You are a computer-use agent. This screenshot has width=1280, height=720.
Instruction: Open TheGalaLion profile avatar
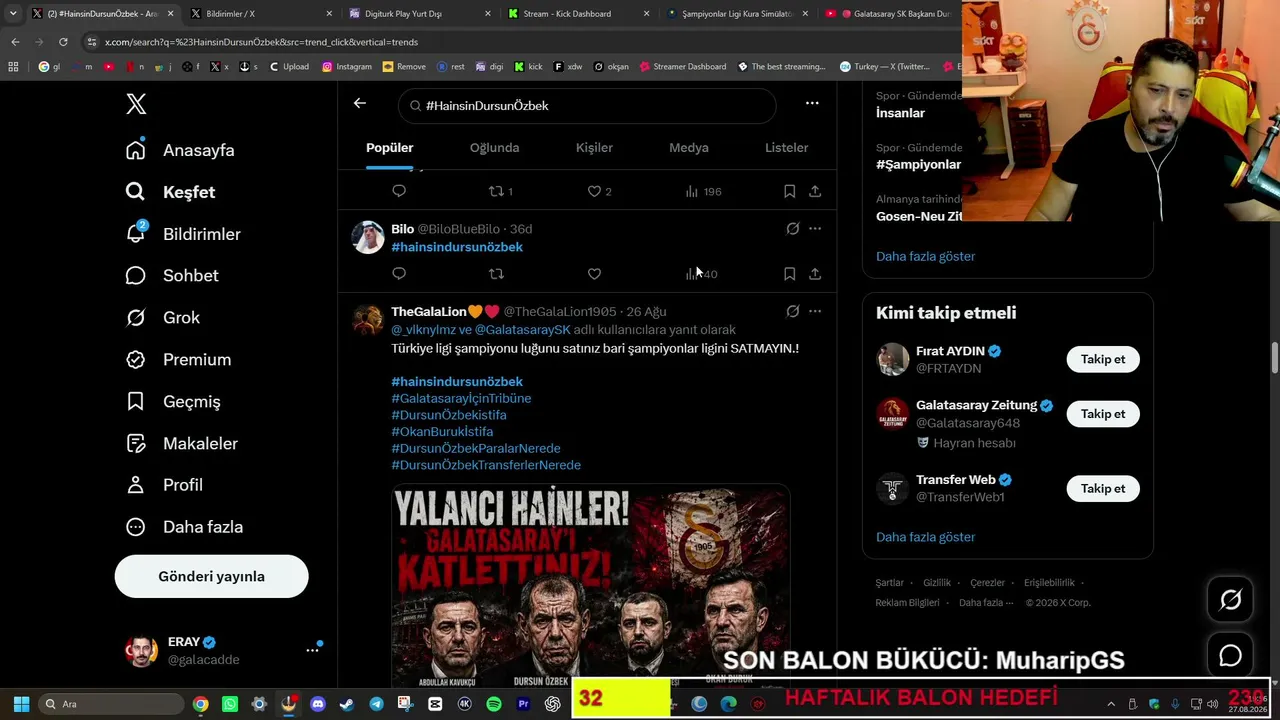click(x=368, y=320)
